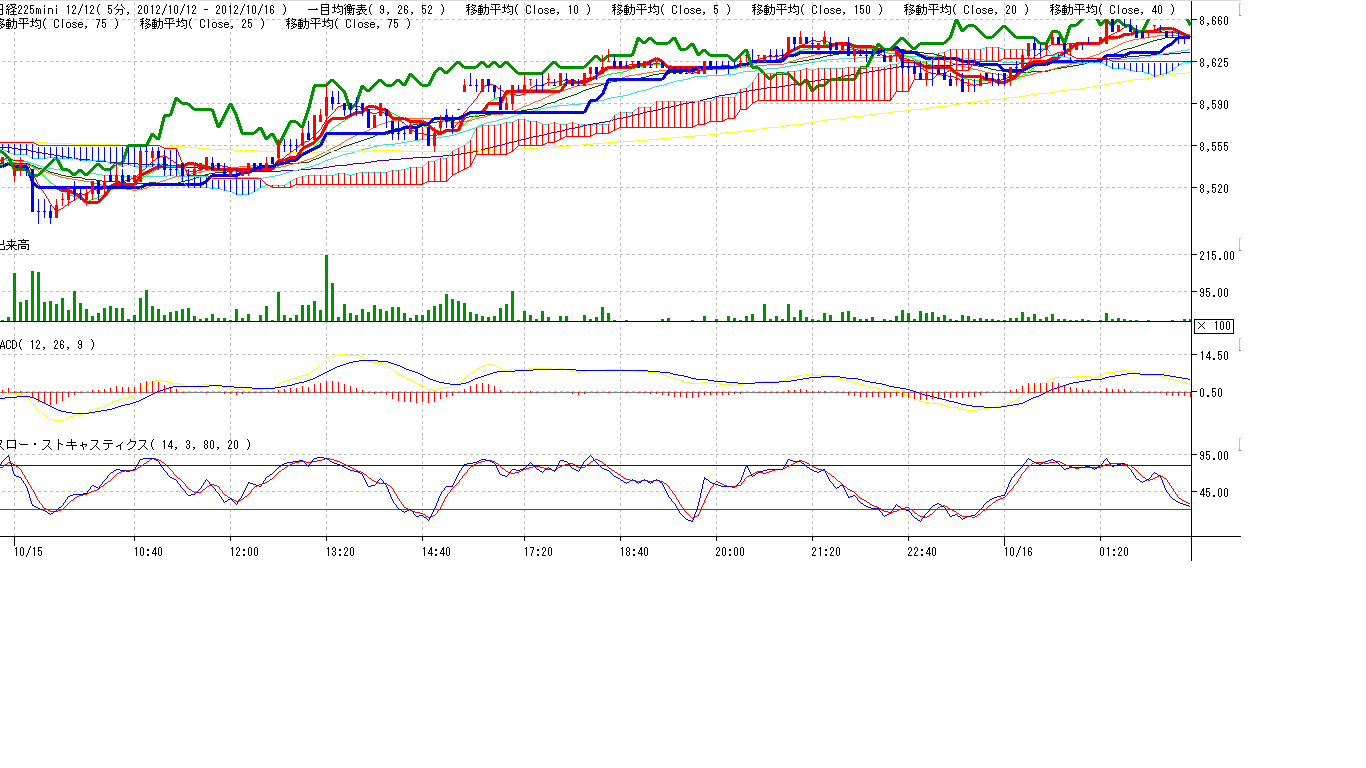The image size is (1366, 768).
Task: Click the 20:00 time axis marker
Action: [x=729, y=551]
